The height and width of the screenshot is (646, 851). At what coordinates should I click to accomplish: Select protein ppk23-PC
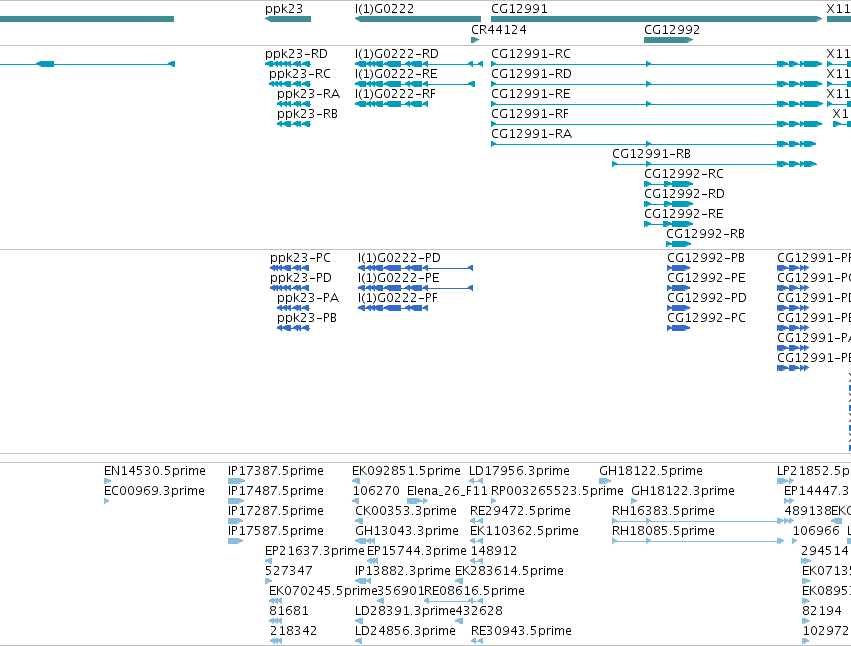[x=290, y=268]
